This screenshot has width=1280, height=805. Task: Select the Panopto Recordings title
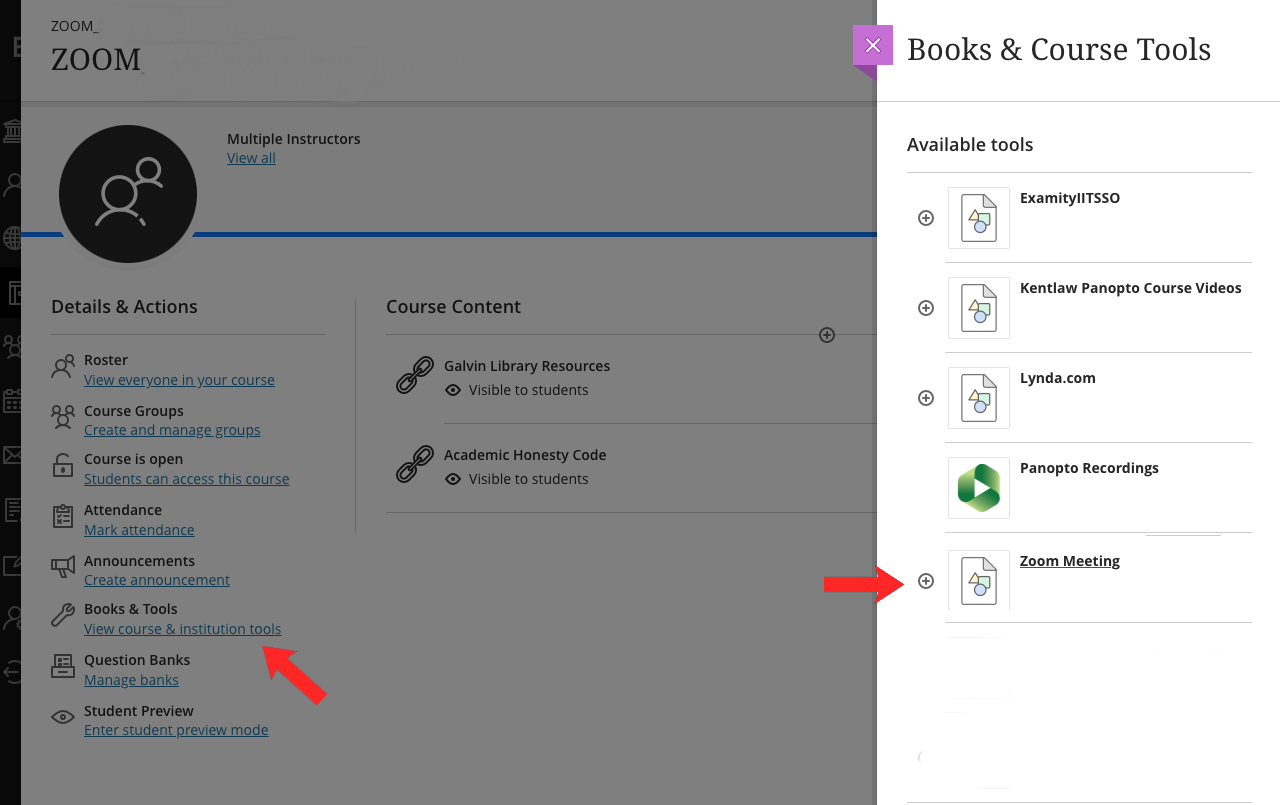pyautogui.click(x=1089, y=468)
